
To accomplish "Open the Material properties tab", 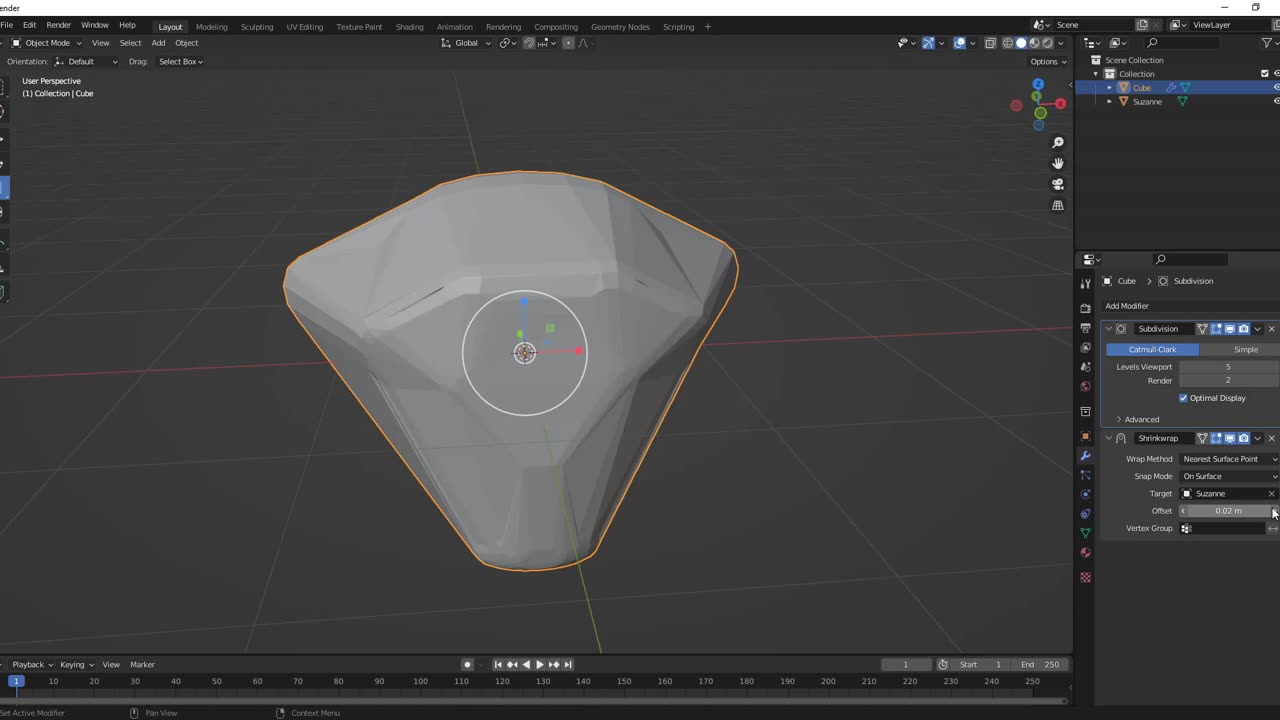I will coord(1086,553).
